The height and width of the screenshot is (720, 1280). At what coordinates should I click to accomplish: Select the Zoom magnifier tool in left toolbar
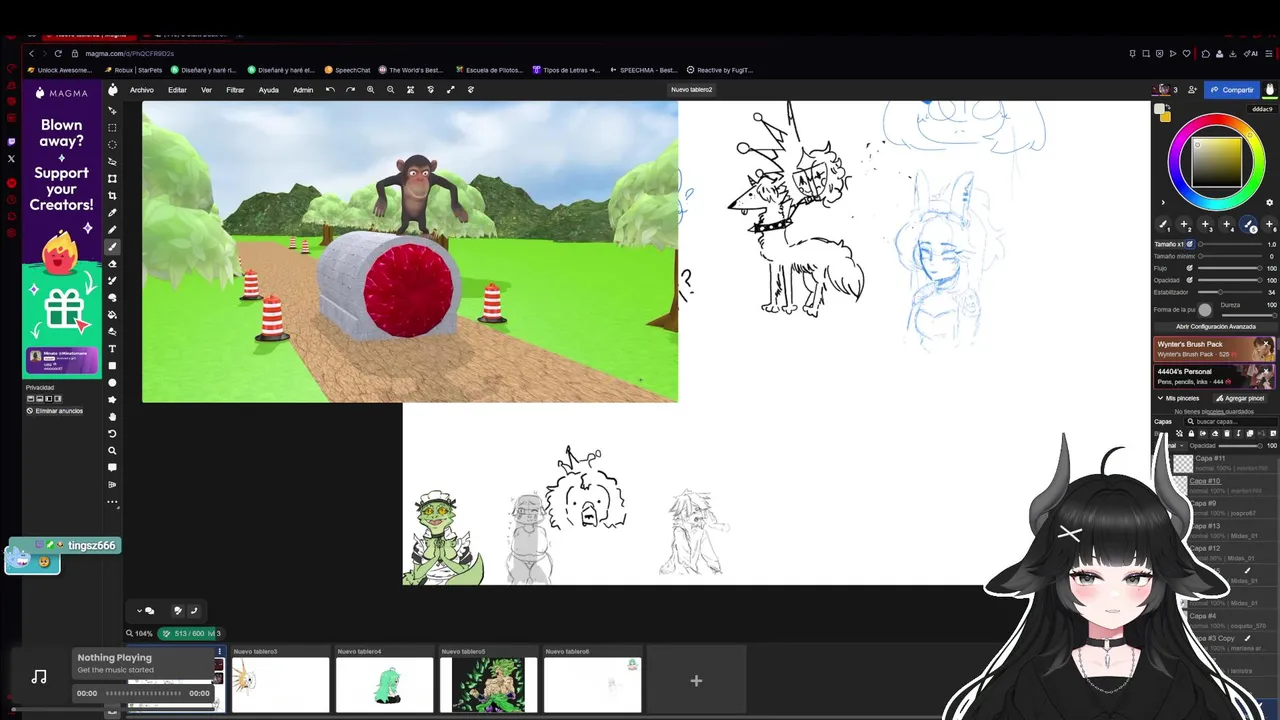click(x=112, y=449)
